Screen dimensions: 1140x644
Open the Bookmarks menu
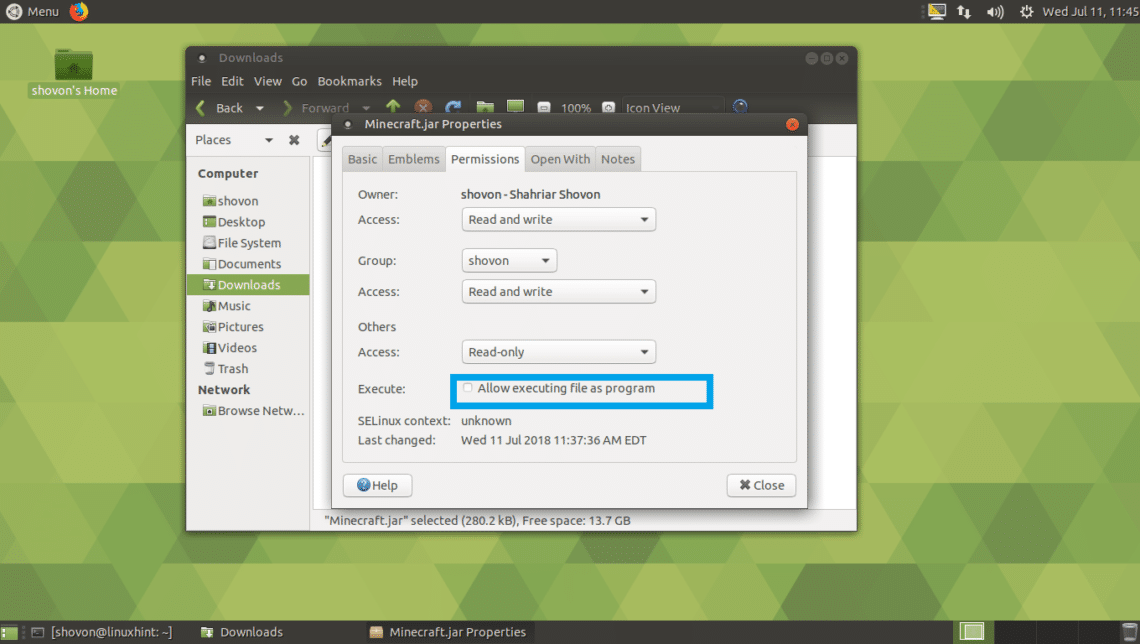click(x=349, y=81)
